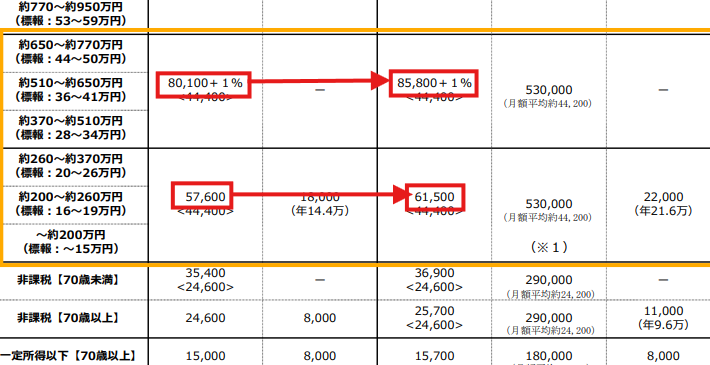
Task: Click the 80,100+1% value
Action: click(x=205, y=83)
